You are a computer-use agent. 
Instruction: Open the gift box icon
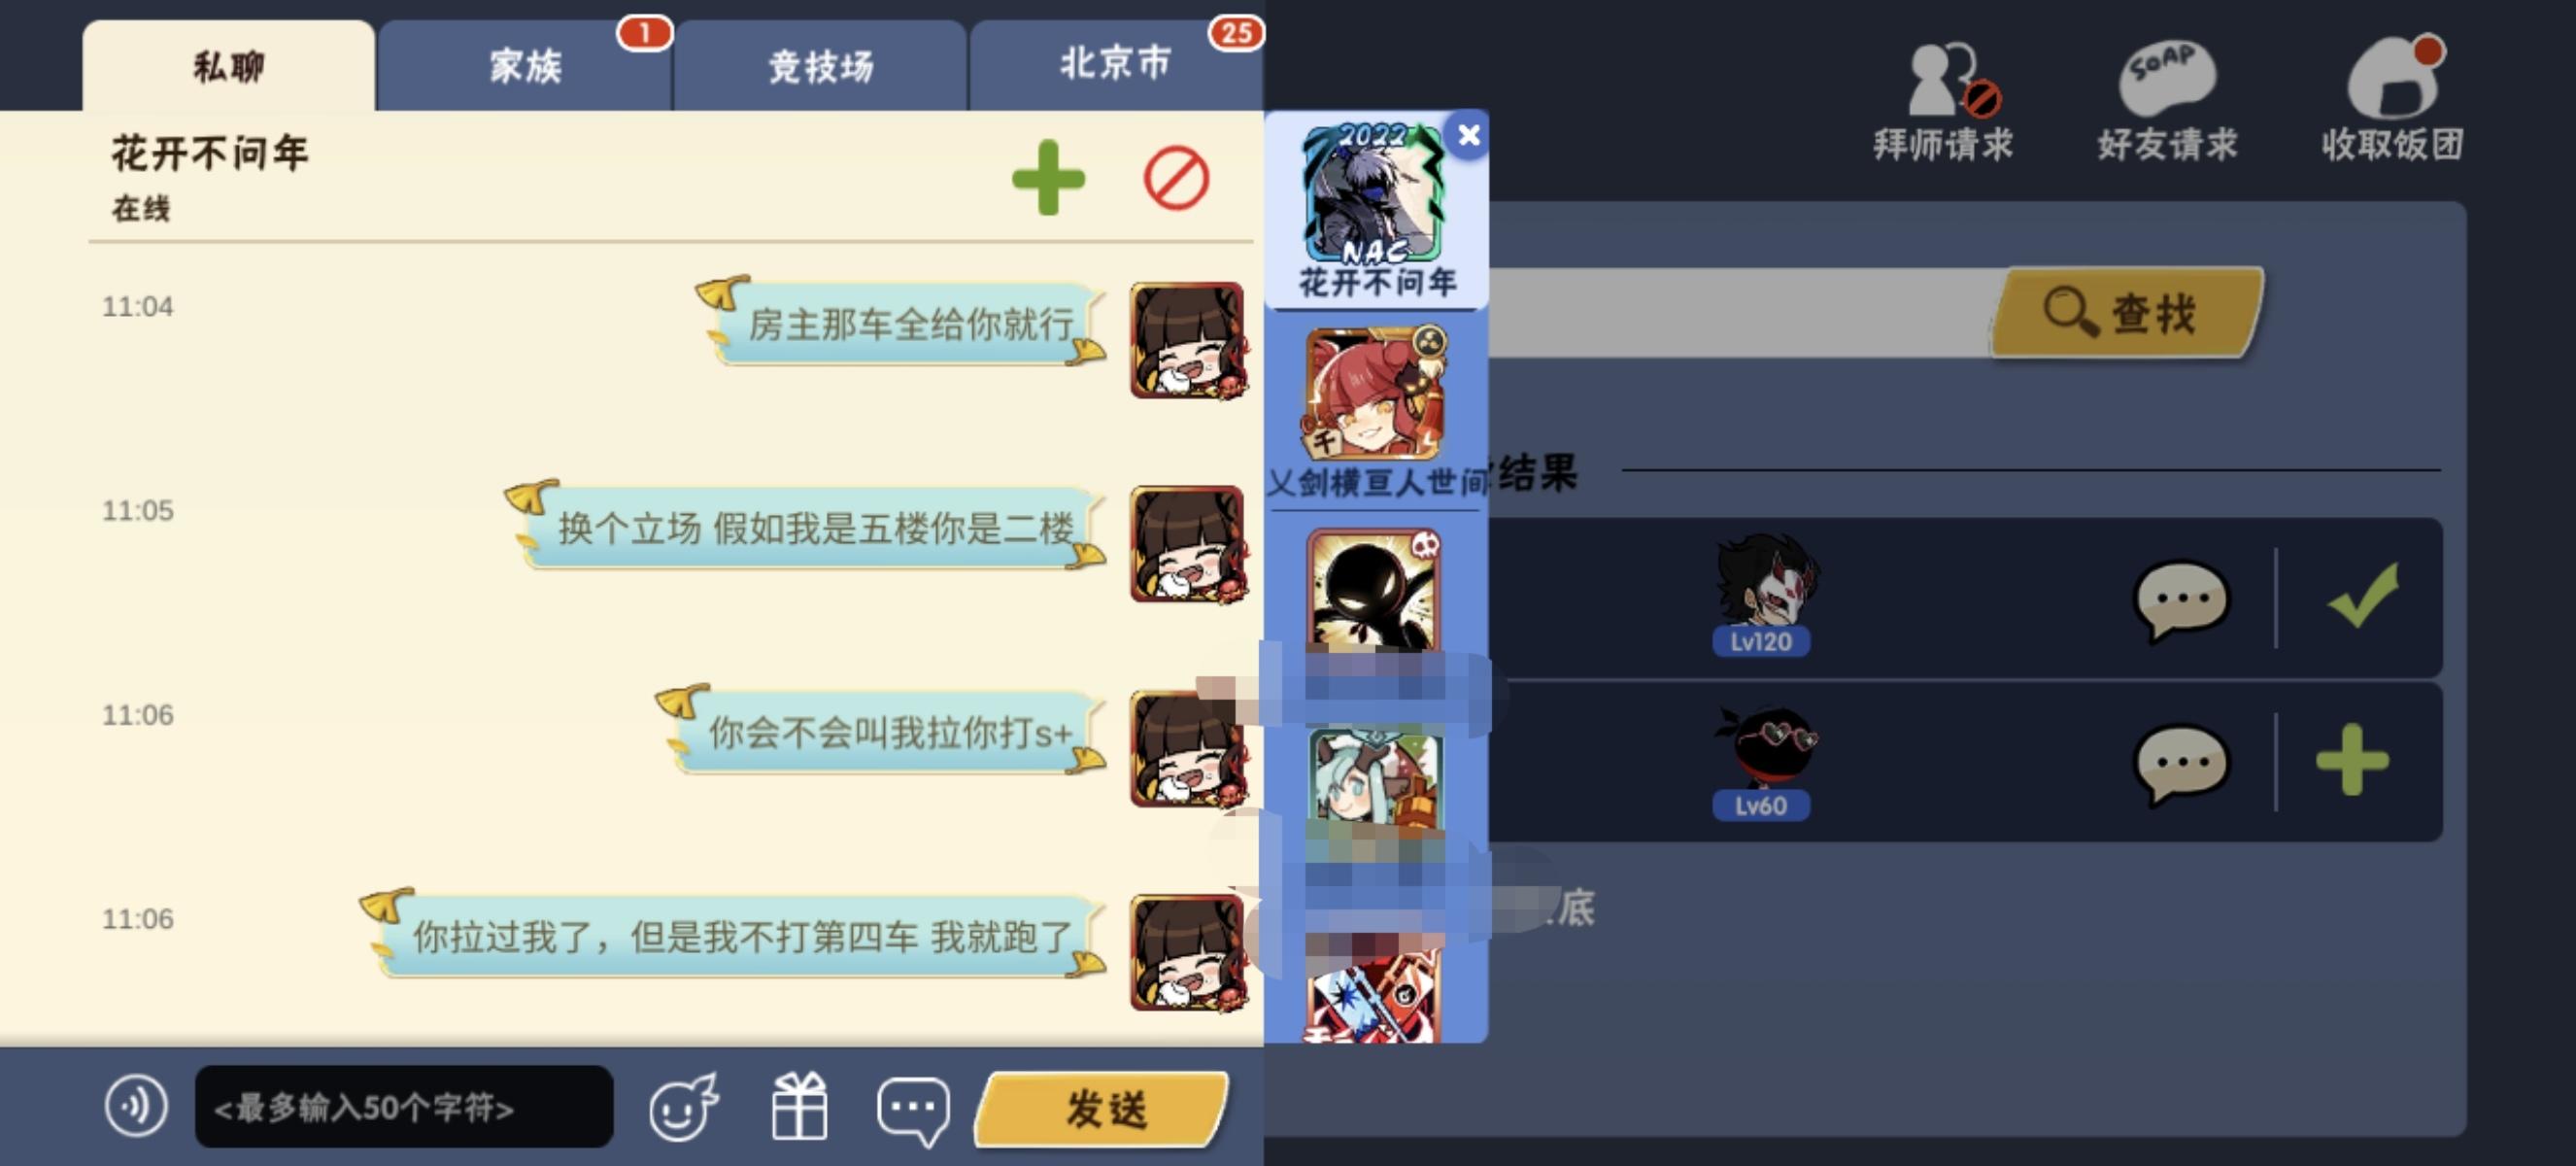pos(799,1106)
